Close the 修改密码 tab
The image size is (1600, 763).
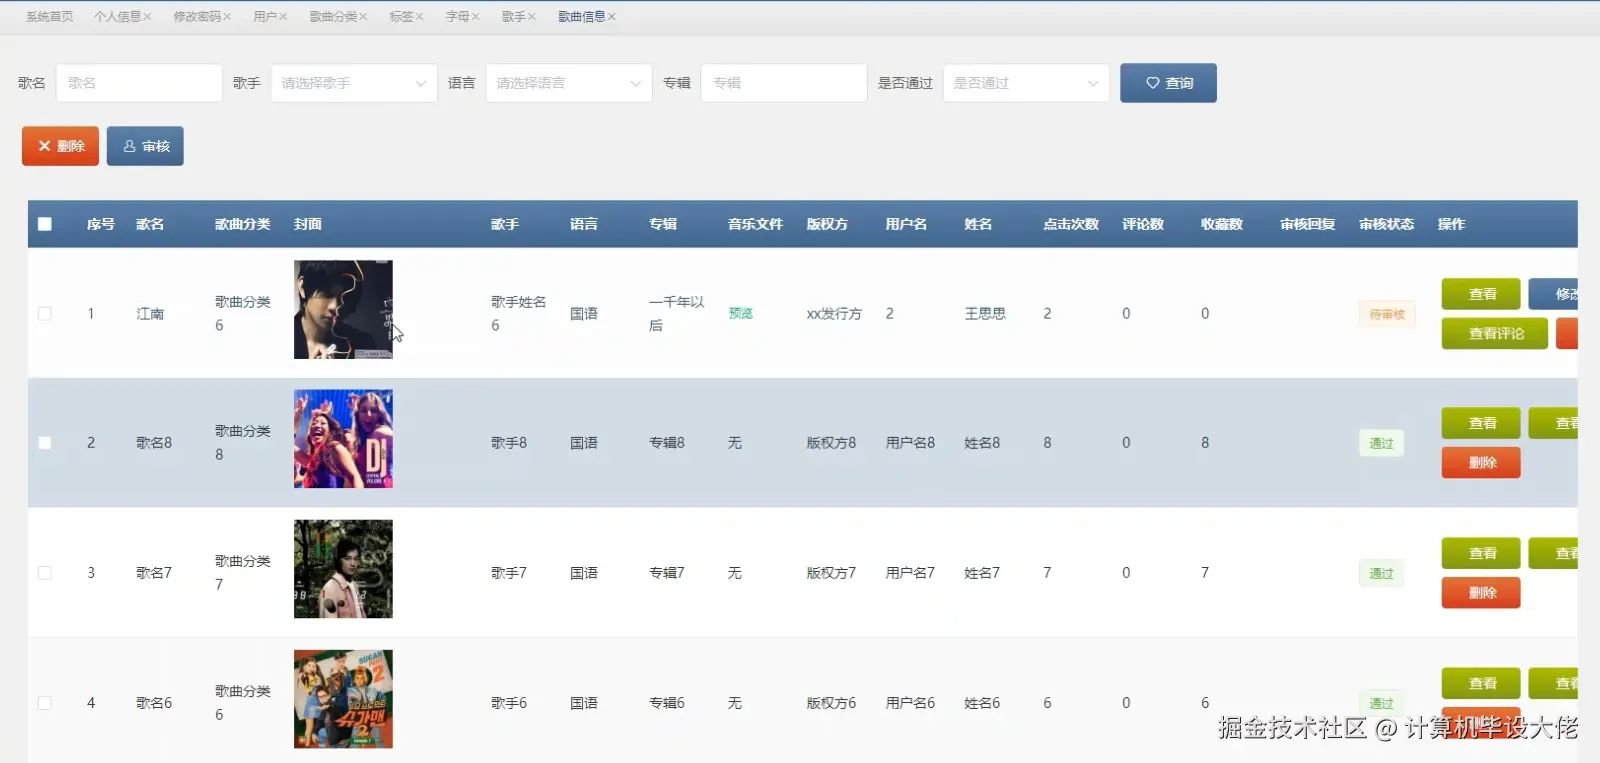click(x=227, y=17)
